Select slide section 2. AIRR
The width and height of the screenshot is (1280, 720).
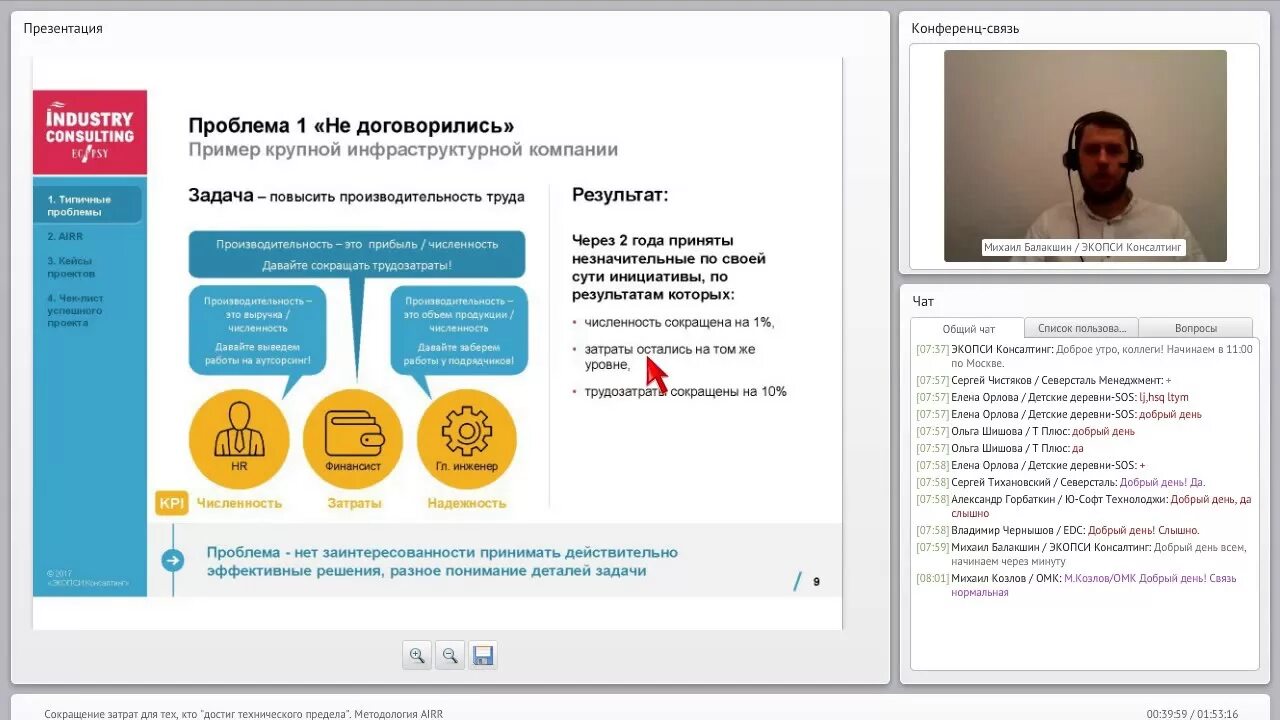click(65, 237)
